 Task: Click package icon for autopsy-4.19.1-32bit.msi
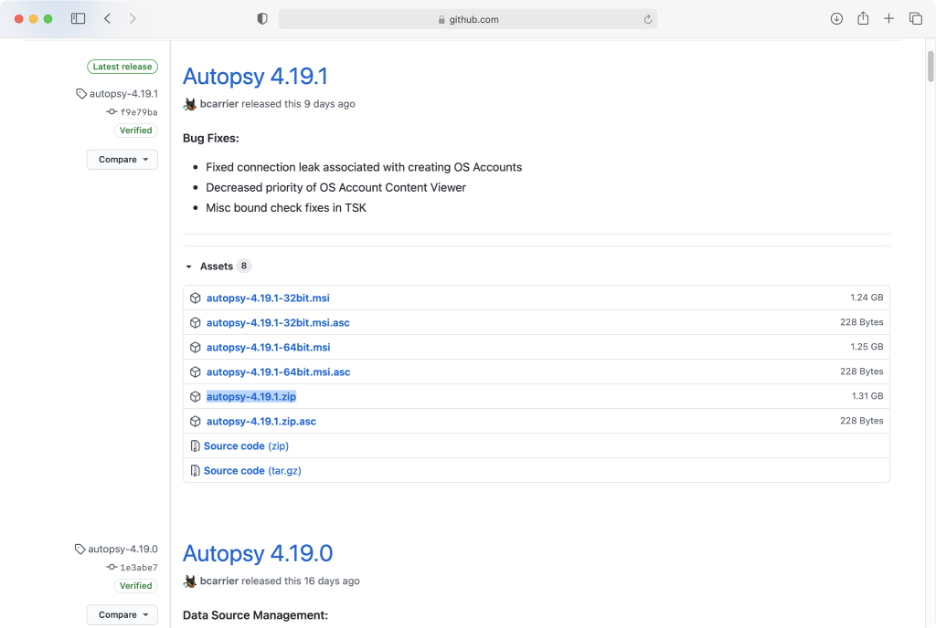pyautogui.click(x=195, y=298)
